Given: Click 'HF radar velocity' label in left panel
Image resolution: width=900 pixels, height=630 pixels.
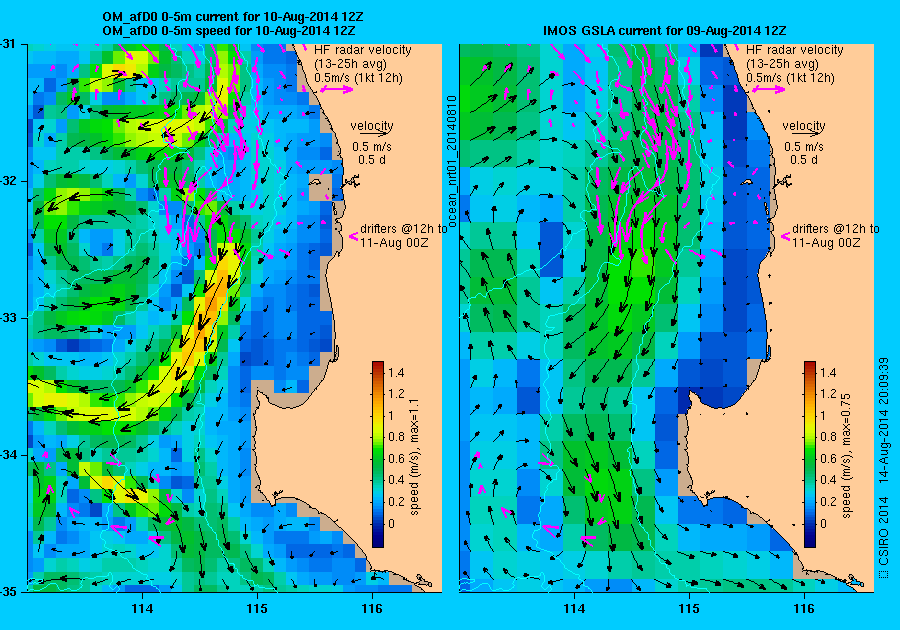Looking at the screenshot, I should [363, 50].
